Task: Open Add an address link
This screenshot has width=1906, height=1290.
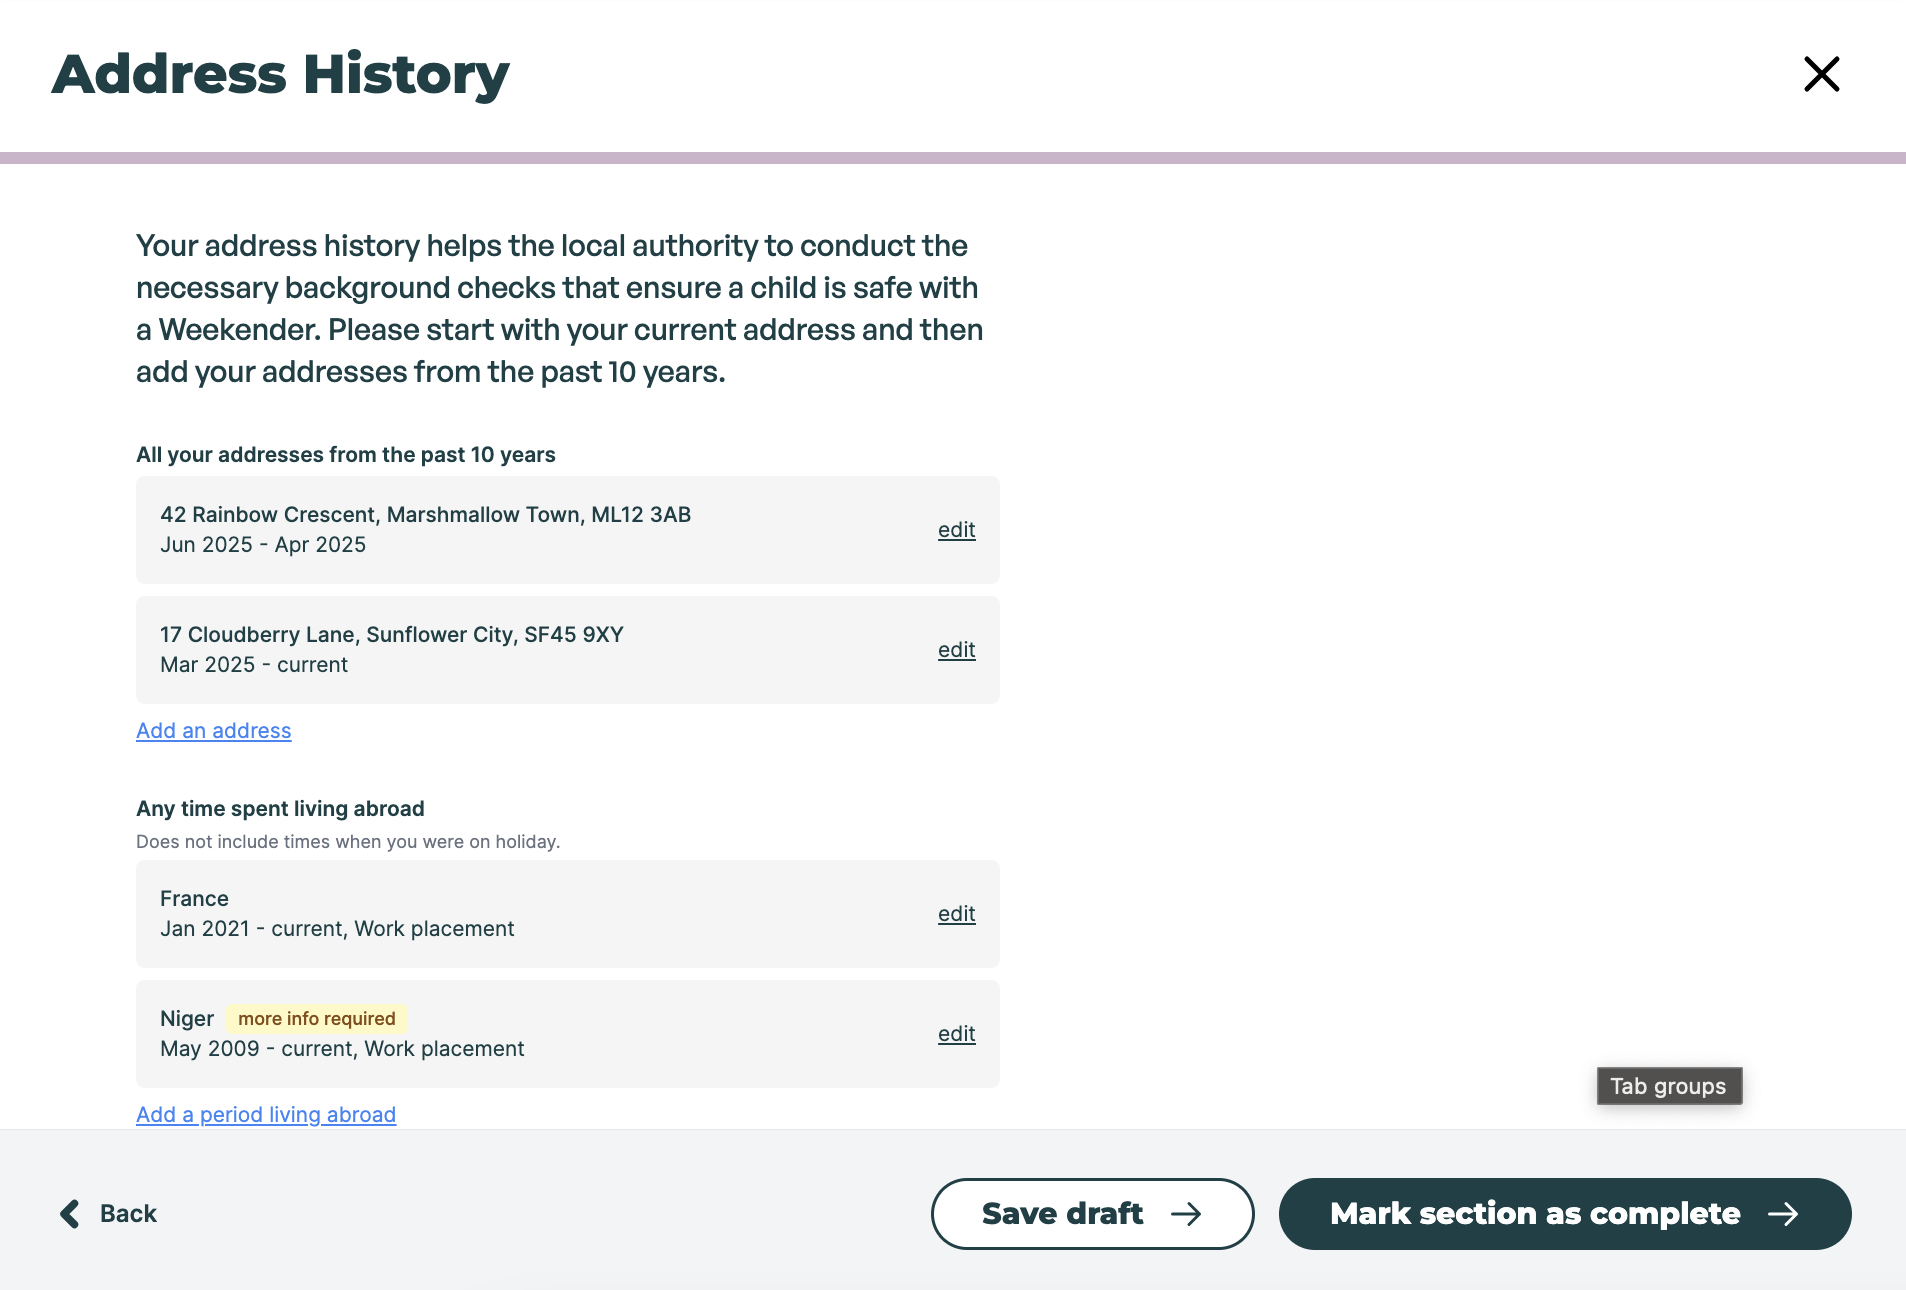Action: point(213,730)
